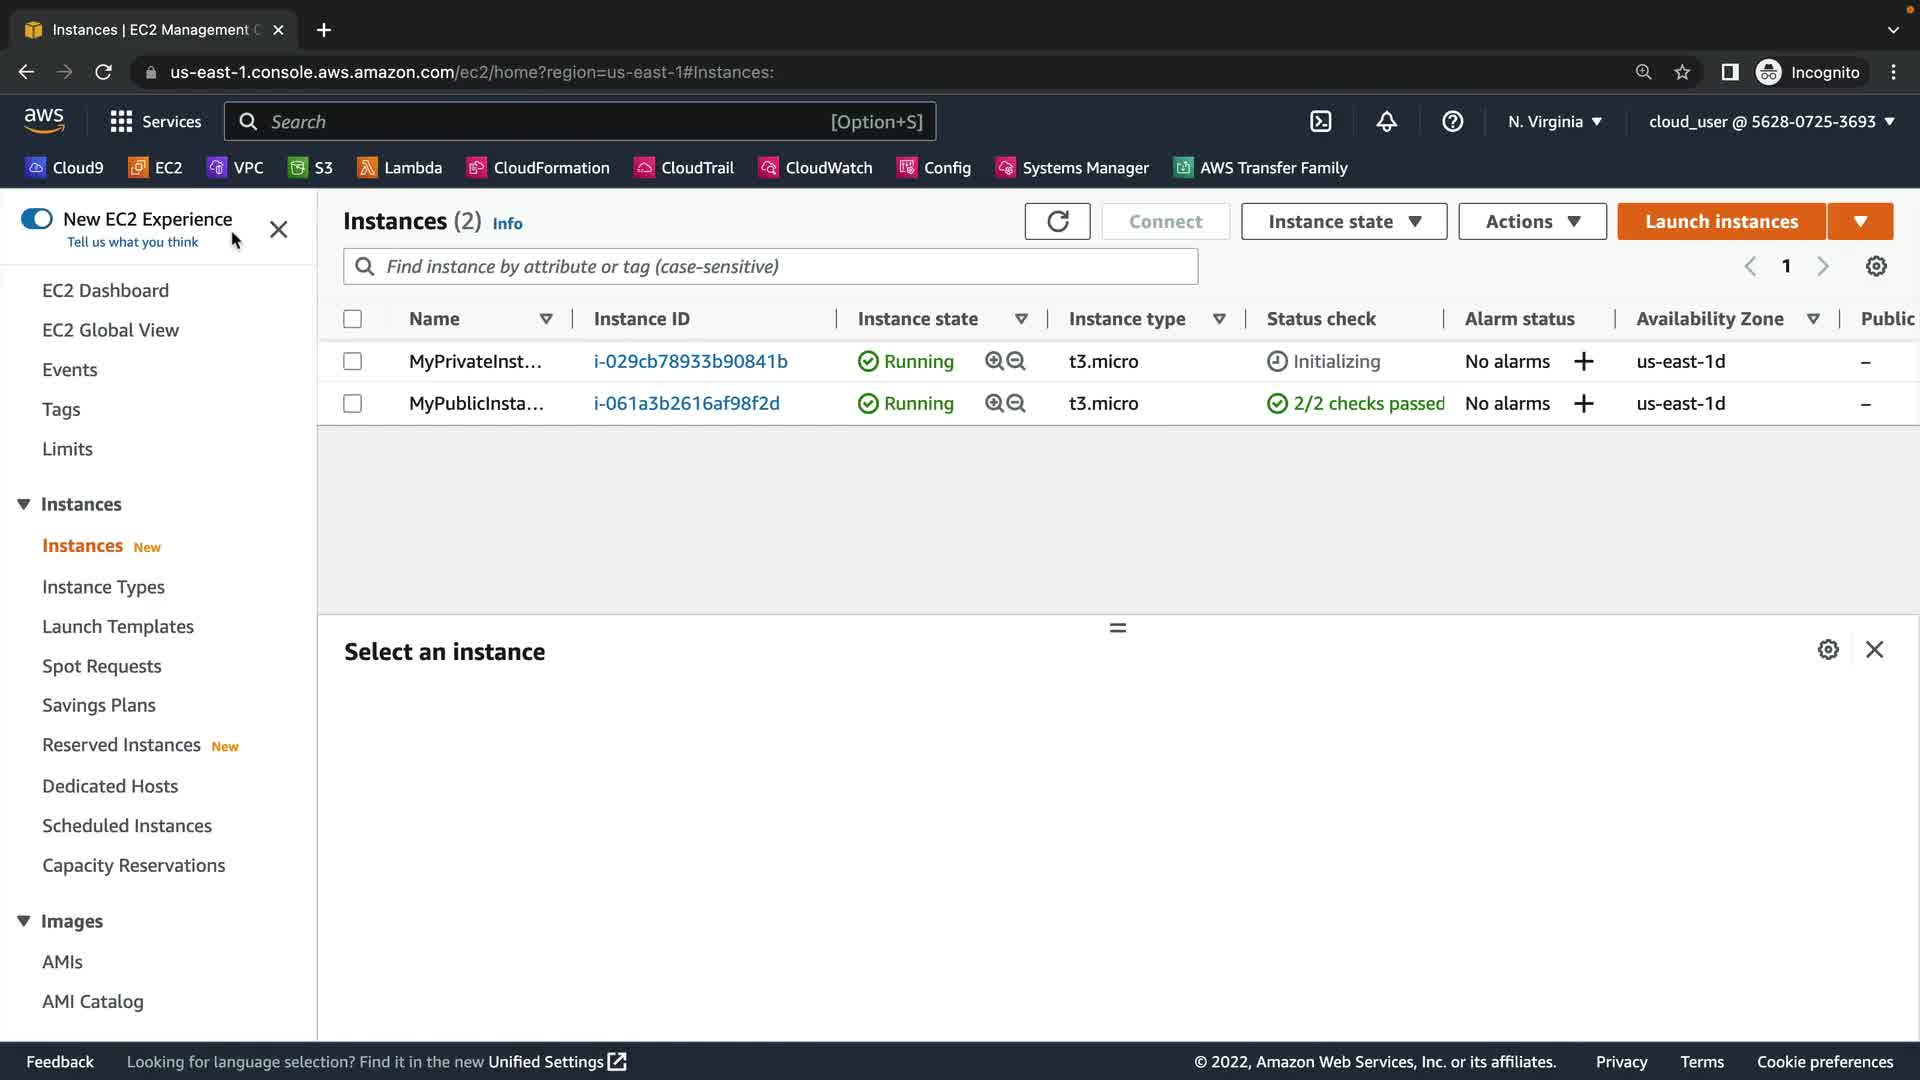Open the N. Virginia region selector
Image resolution: width=1920 pixels, height=1080 pixels.
pyautogui.click(x=1554, y=121)
